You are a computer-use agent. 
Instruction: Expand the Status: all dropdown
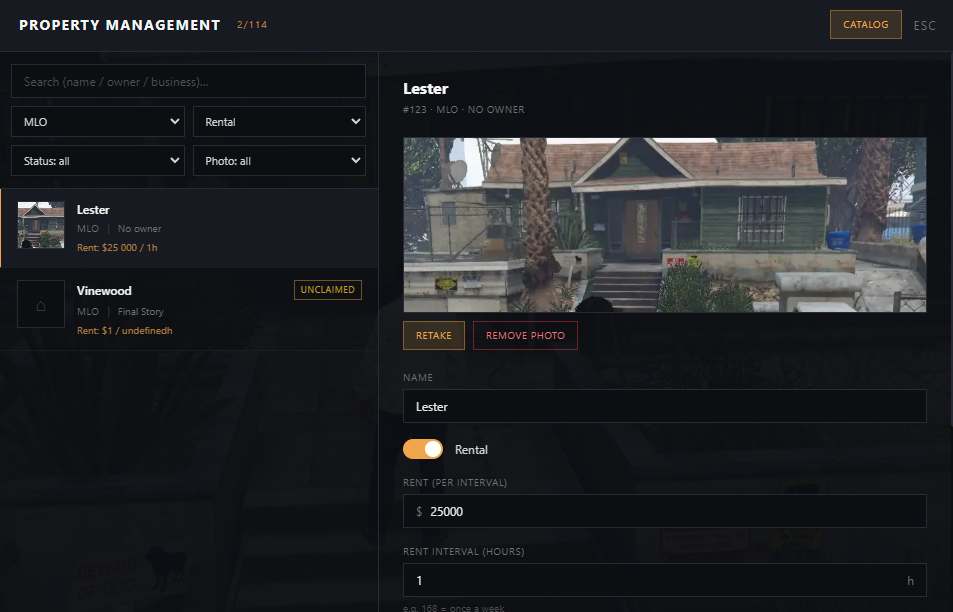pyautogui.click(x=98, y=160)
